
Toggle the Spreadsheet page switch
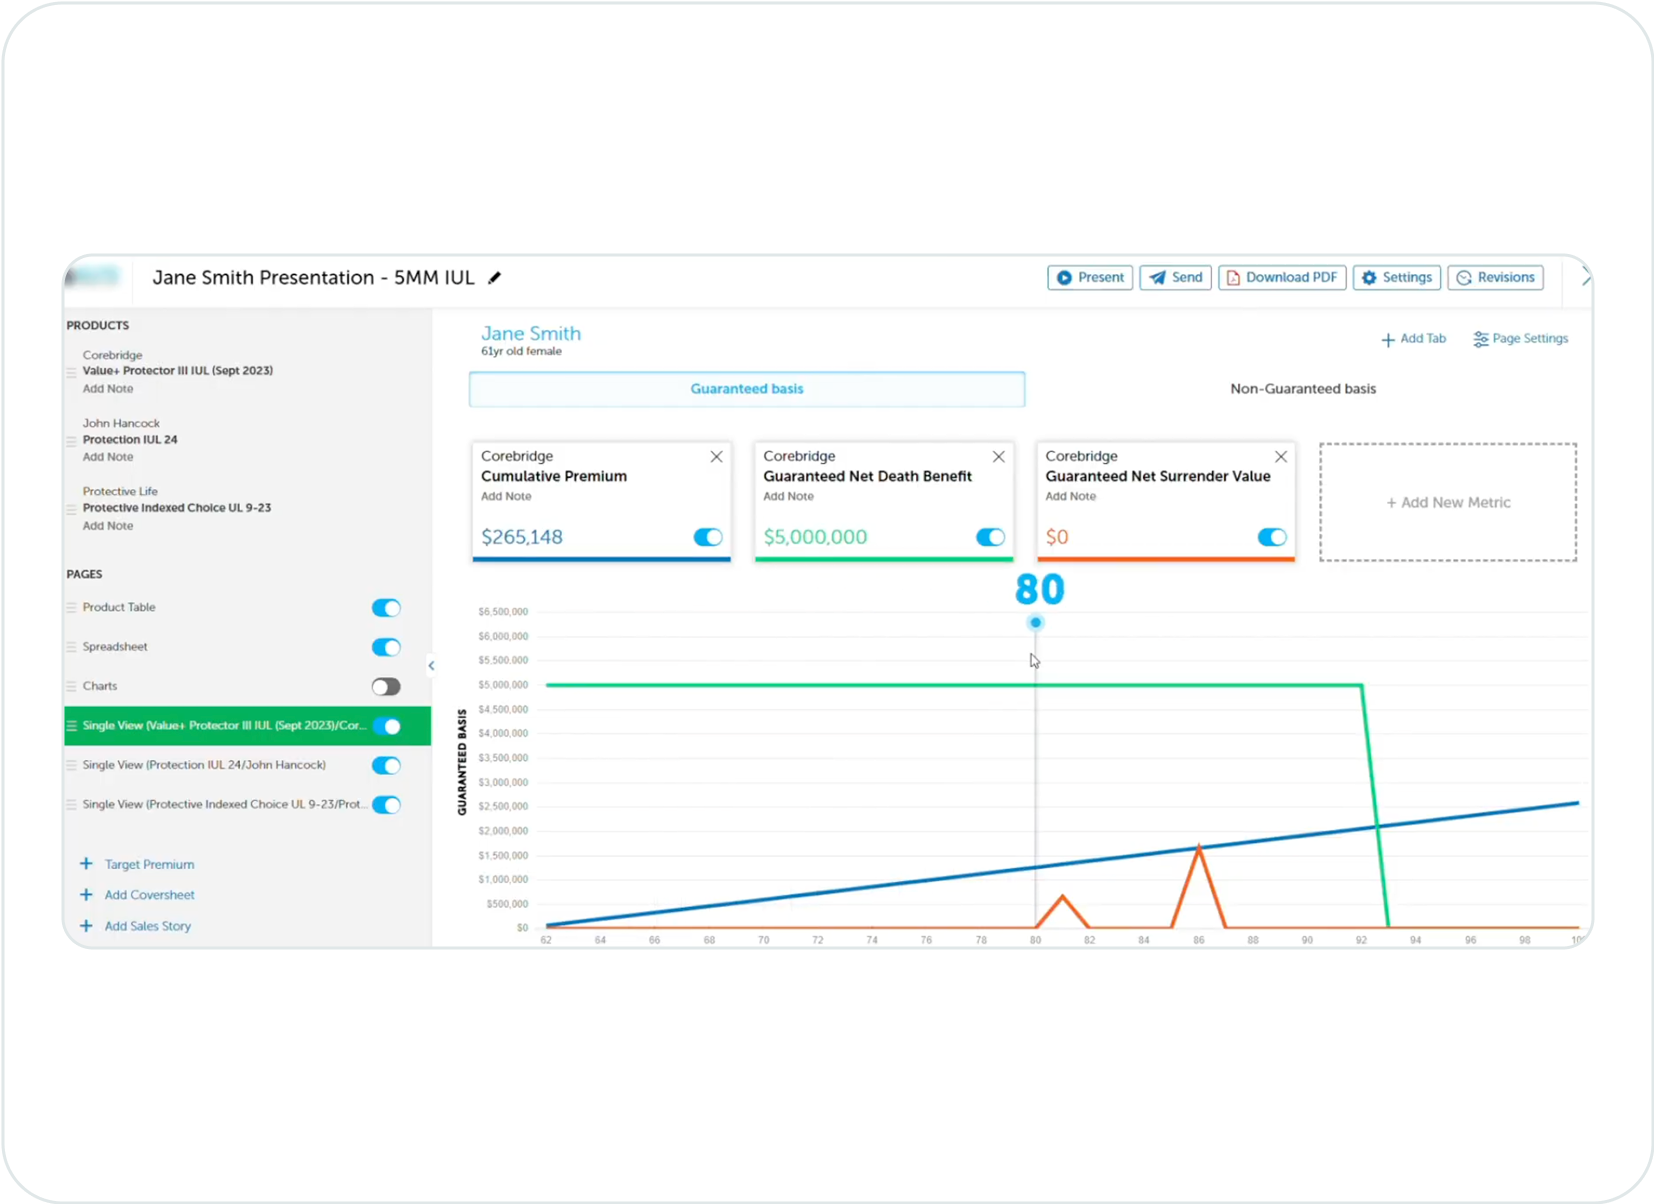[x=386, y=647]
